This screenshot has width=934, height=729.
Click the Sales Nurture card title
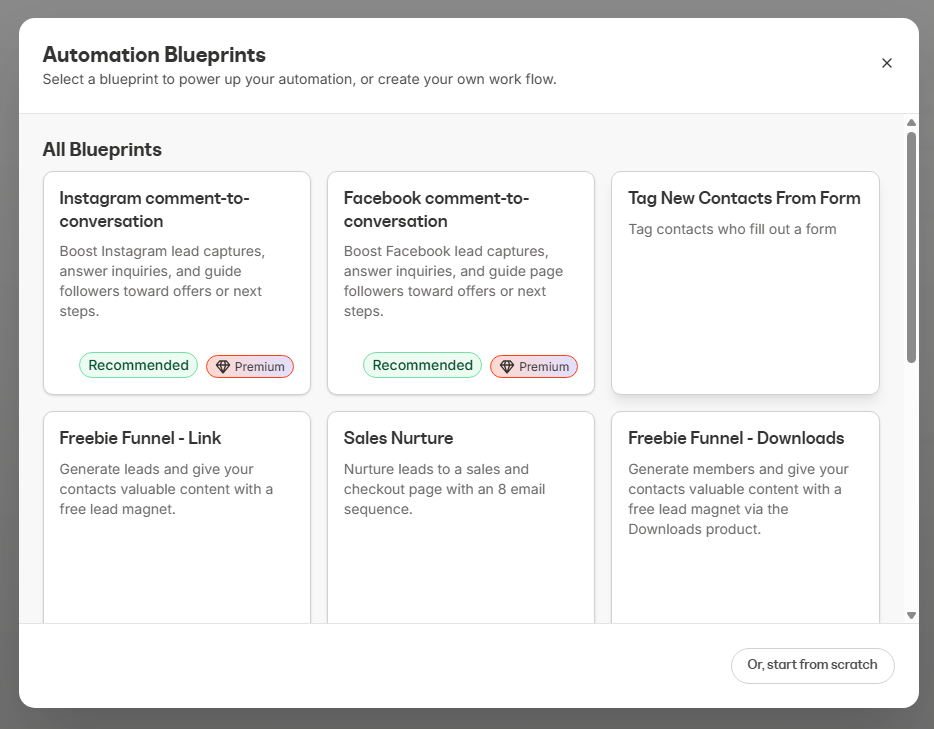[398, 438]
